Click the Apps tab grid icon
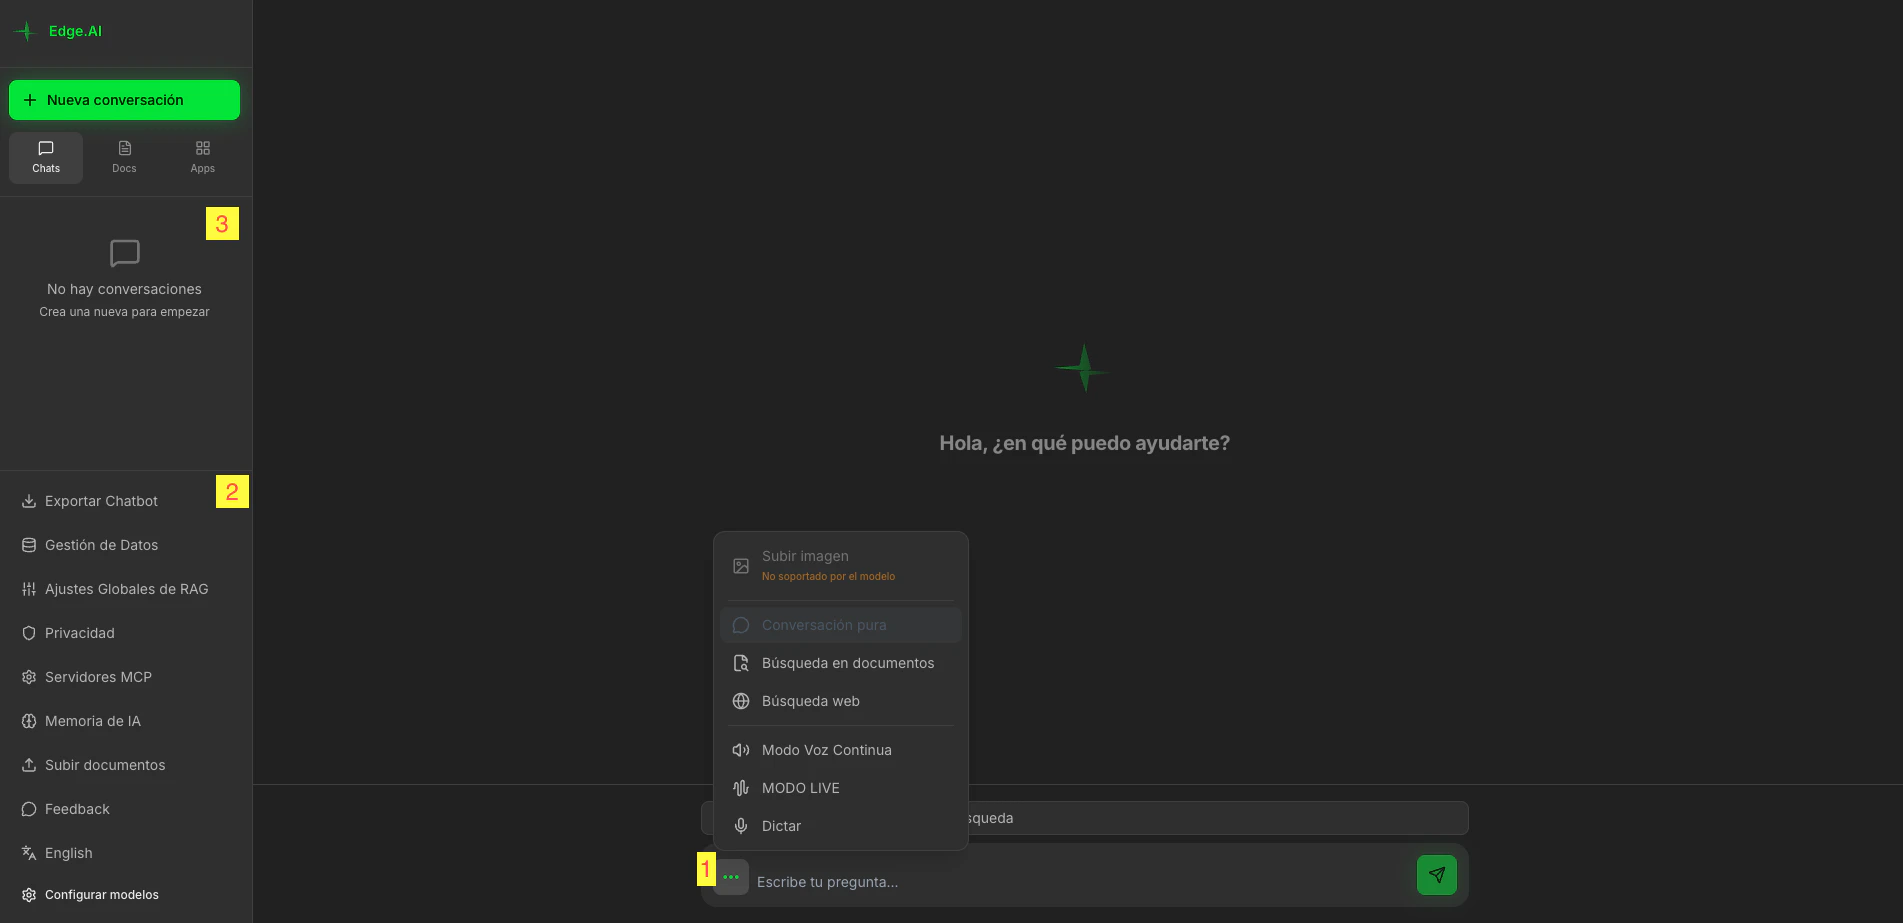This screenshot has height=923, width=1903. (203, 148)
